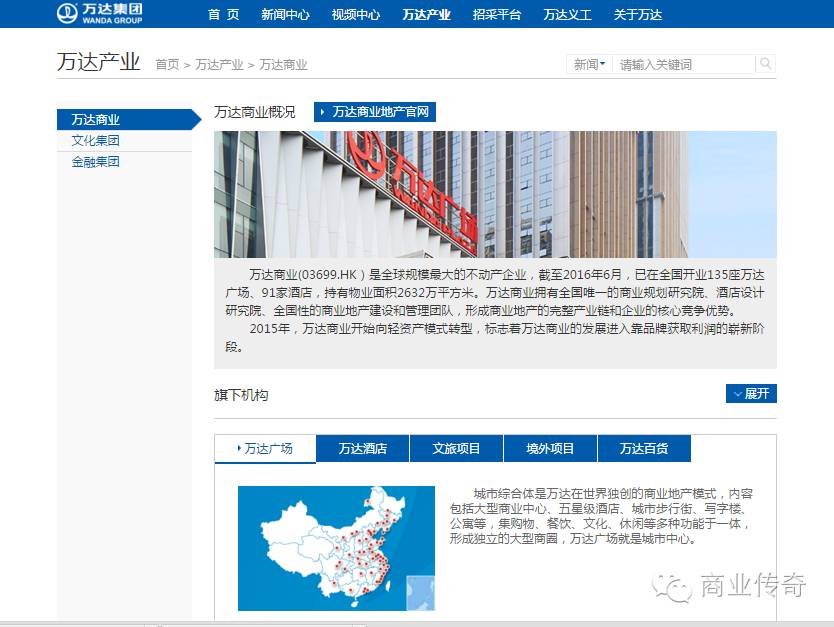Click the 旗下机构 heading
The width and height of the screenshot is (834, 627).
click(x=241, y=395)
